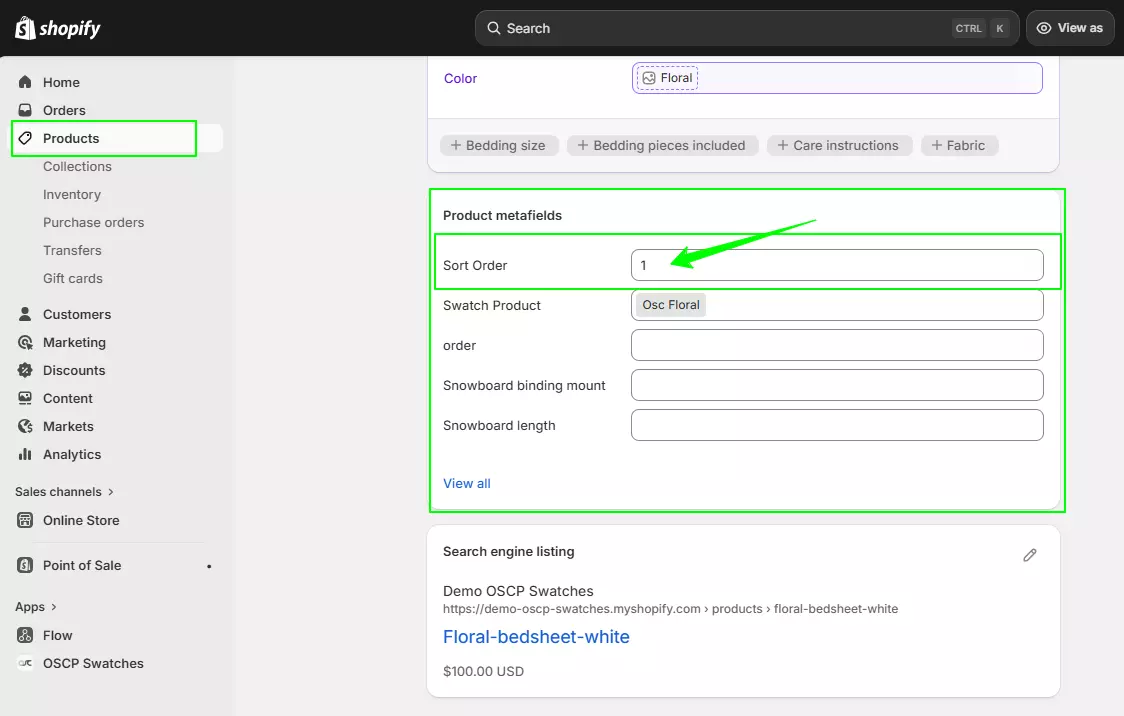The height and width of the screenshot is (716, 1124).
Task: Select the Floral color swatch chip
Action: click(667, 78)
